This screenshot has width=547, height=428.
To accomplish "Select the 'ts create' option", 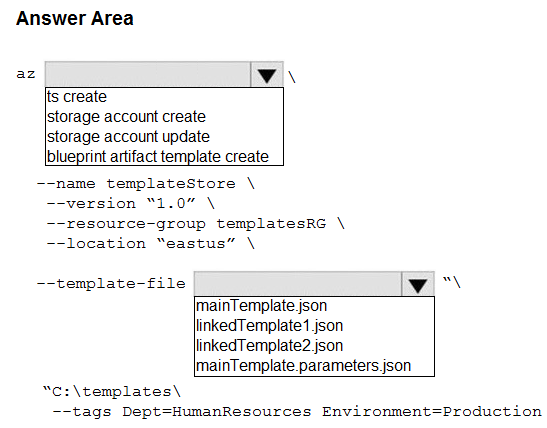I will point(77,97).
